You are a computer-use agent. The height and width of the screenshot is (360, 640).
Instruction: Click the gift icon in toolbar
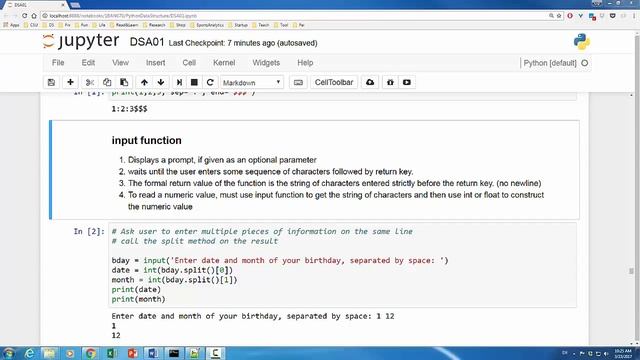[390, 82]
